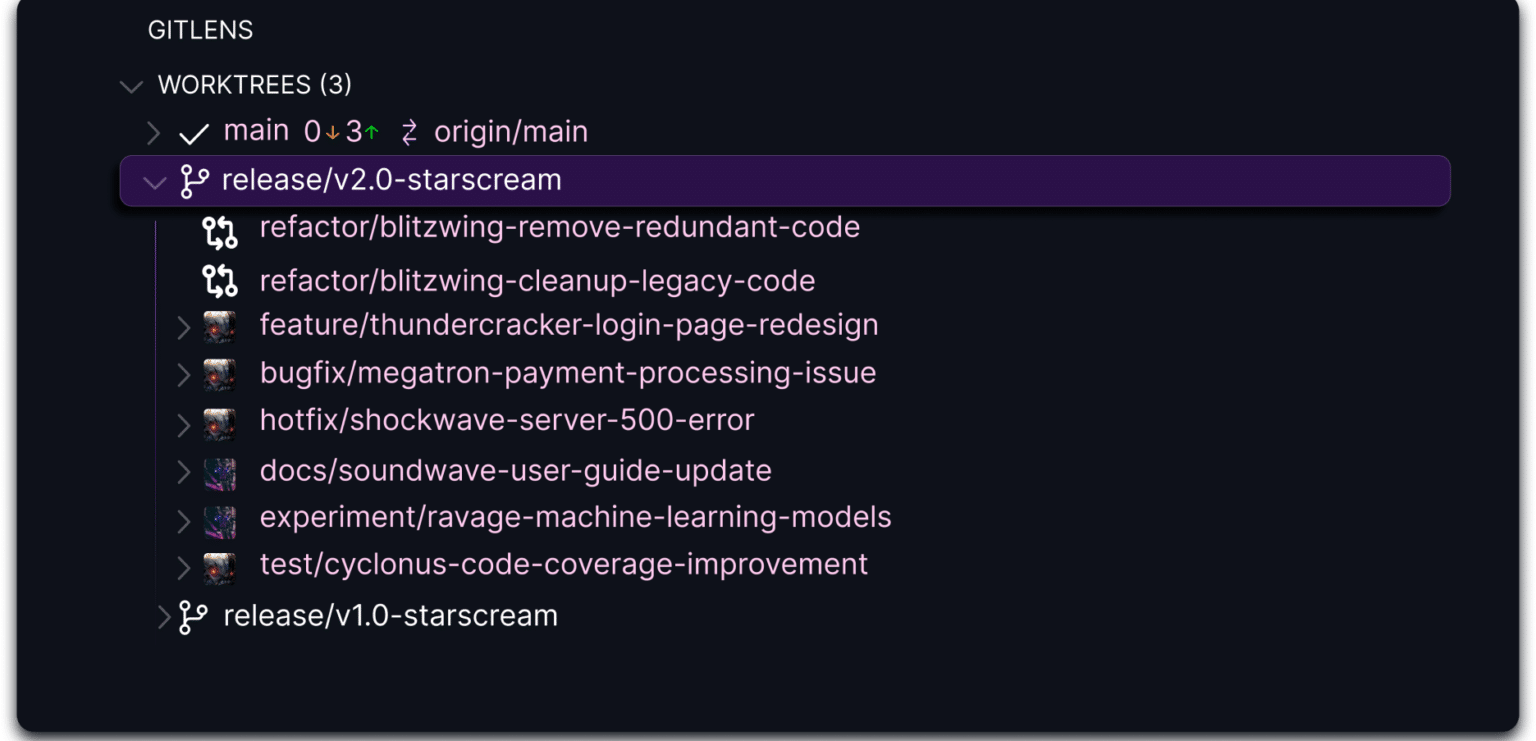Select the test/cyclonus-code-coverage-improvement branch
This screenshot has width=1536, height=741.
[563, 565]
